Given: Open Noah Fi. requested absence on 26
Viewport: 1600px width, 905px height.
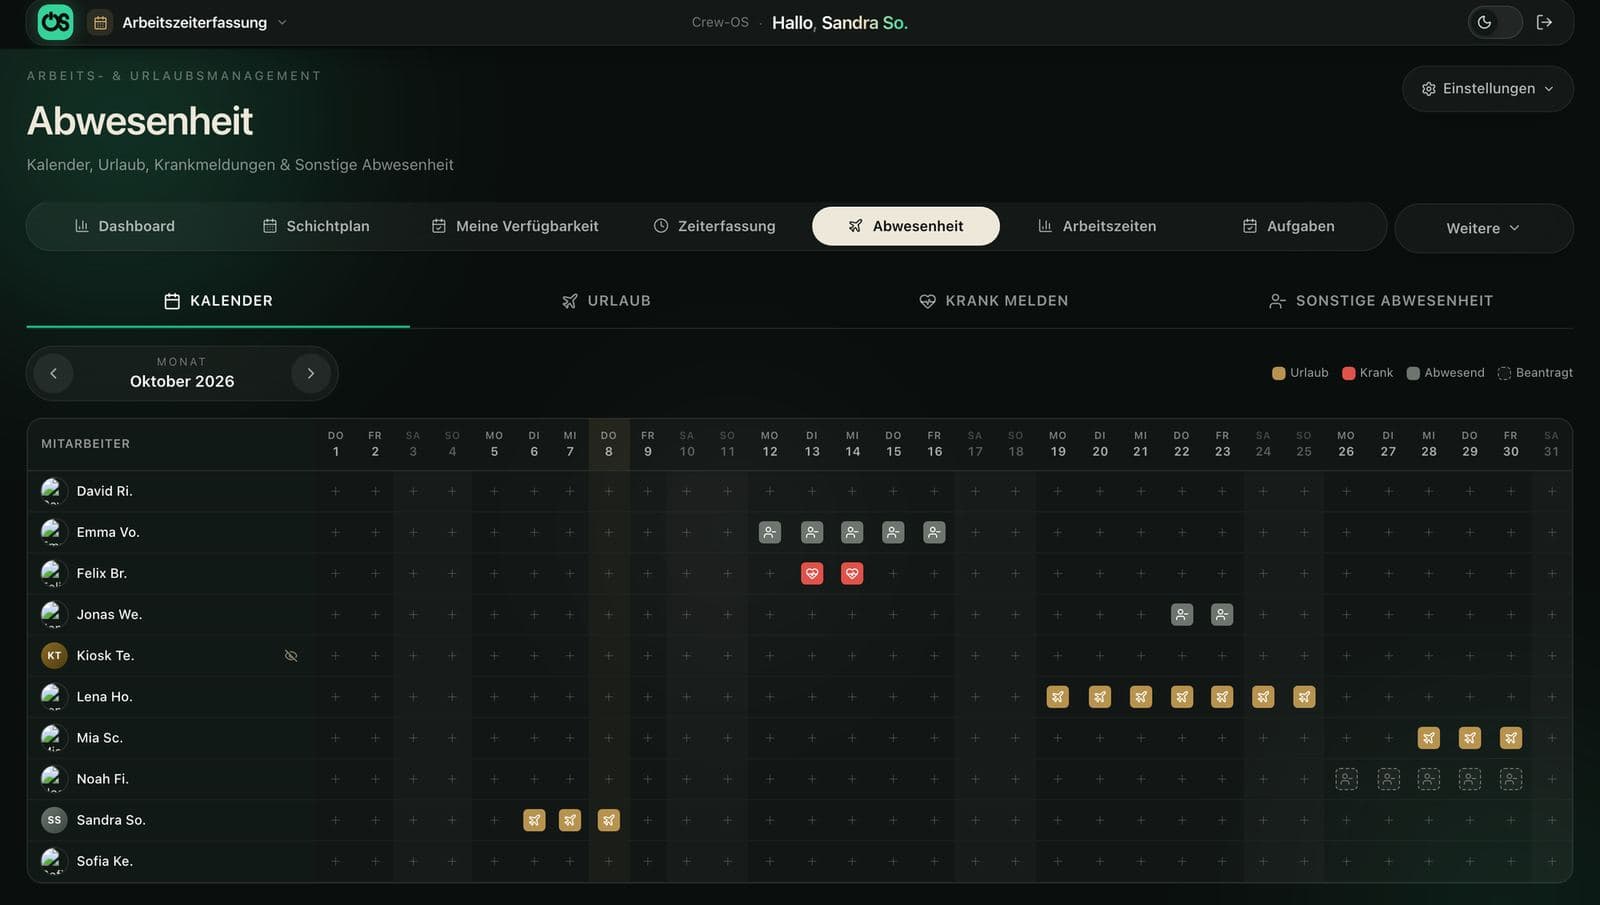Looking at the screenshot, I should [1347, 779].
